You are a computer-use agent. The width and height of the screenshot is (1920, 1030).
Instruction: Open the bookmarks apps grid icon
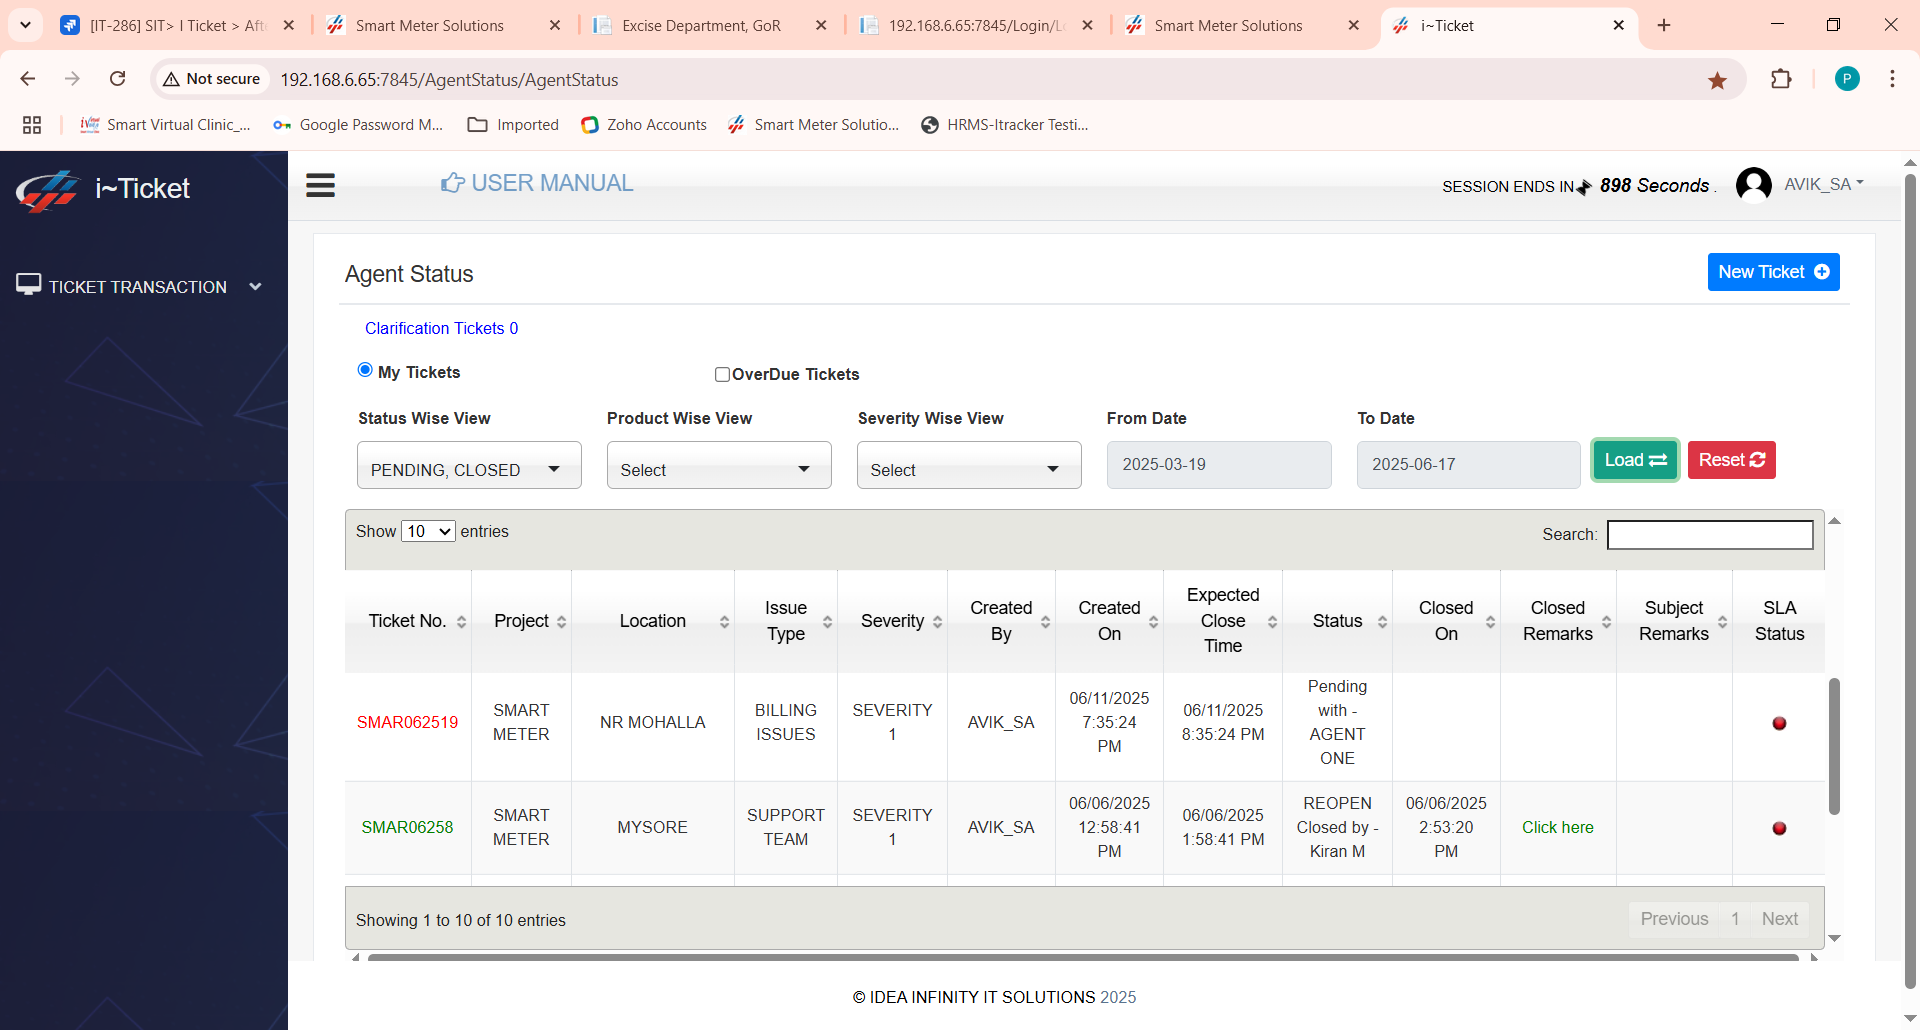click(32, 125)
